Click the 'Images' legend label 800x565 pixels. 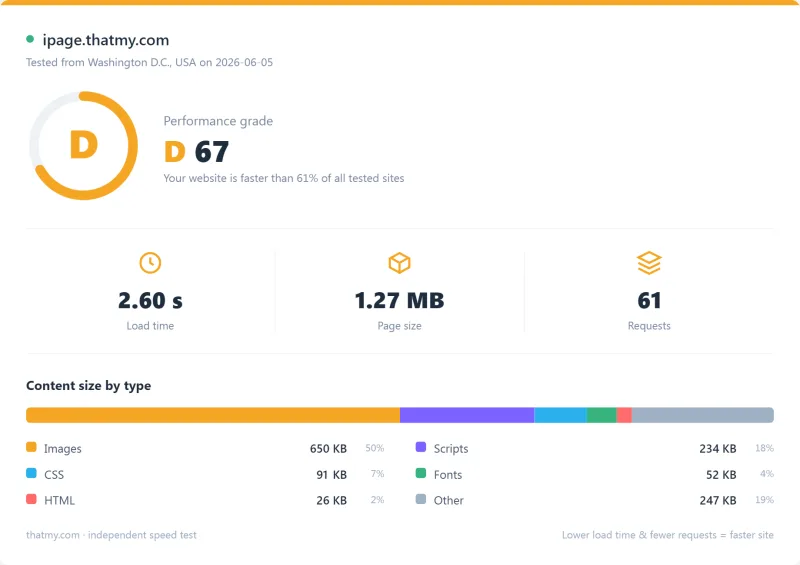tap(62, 449)
